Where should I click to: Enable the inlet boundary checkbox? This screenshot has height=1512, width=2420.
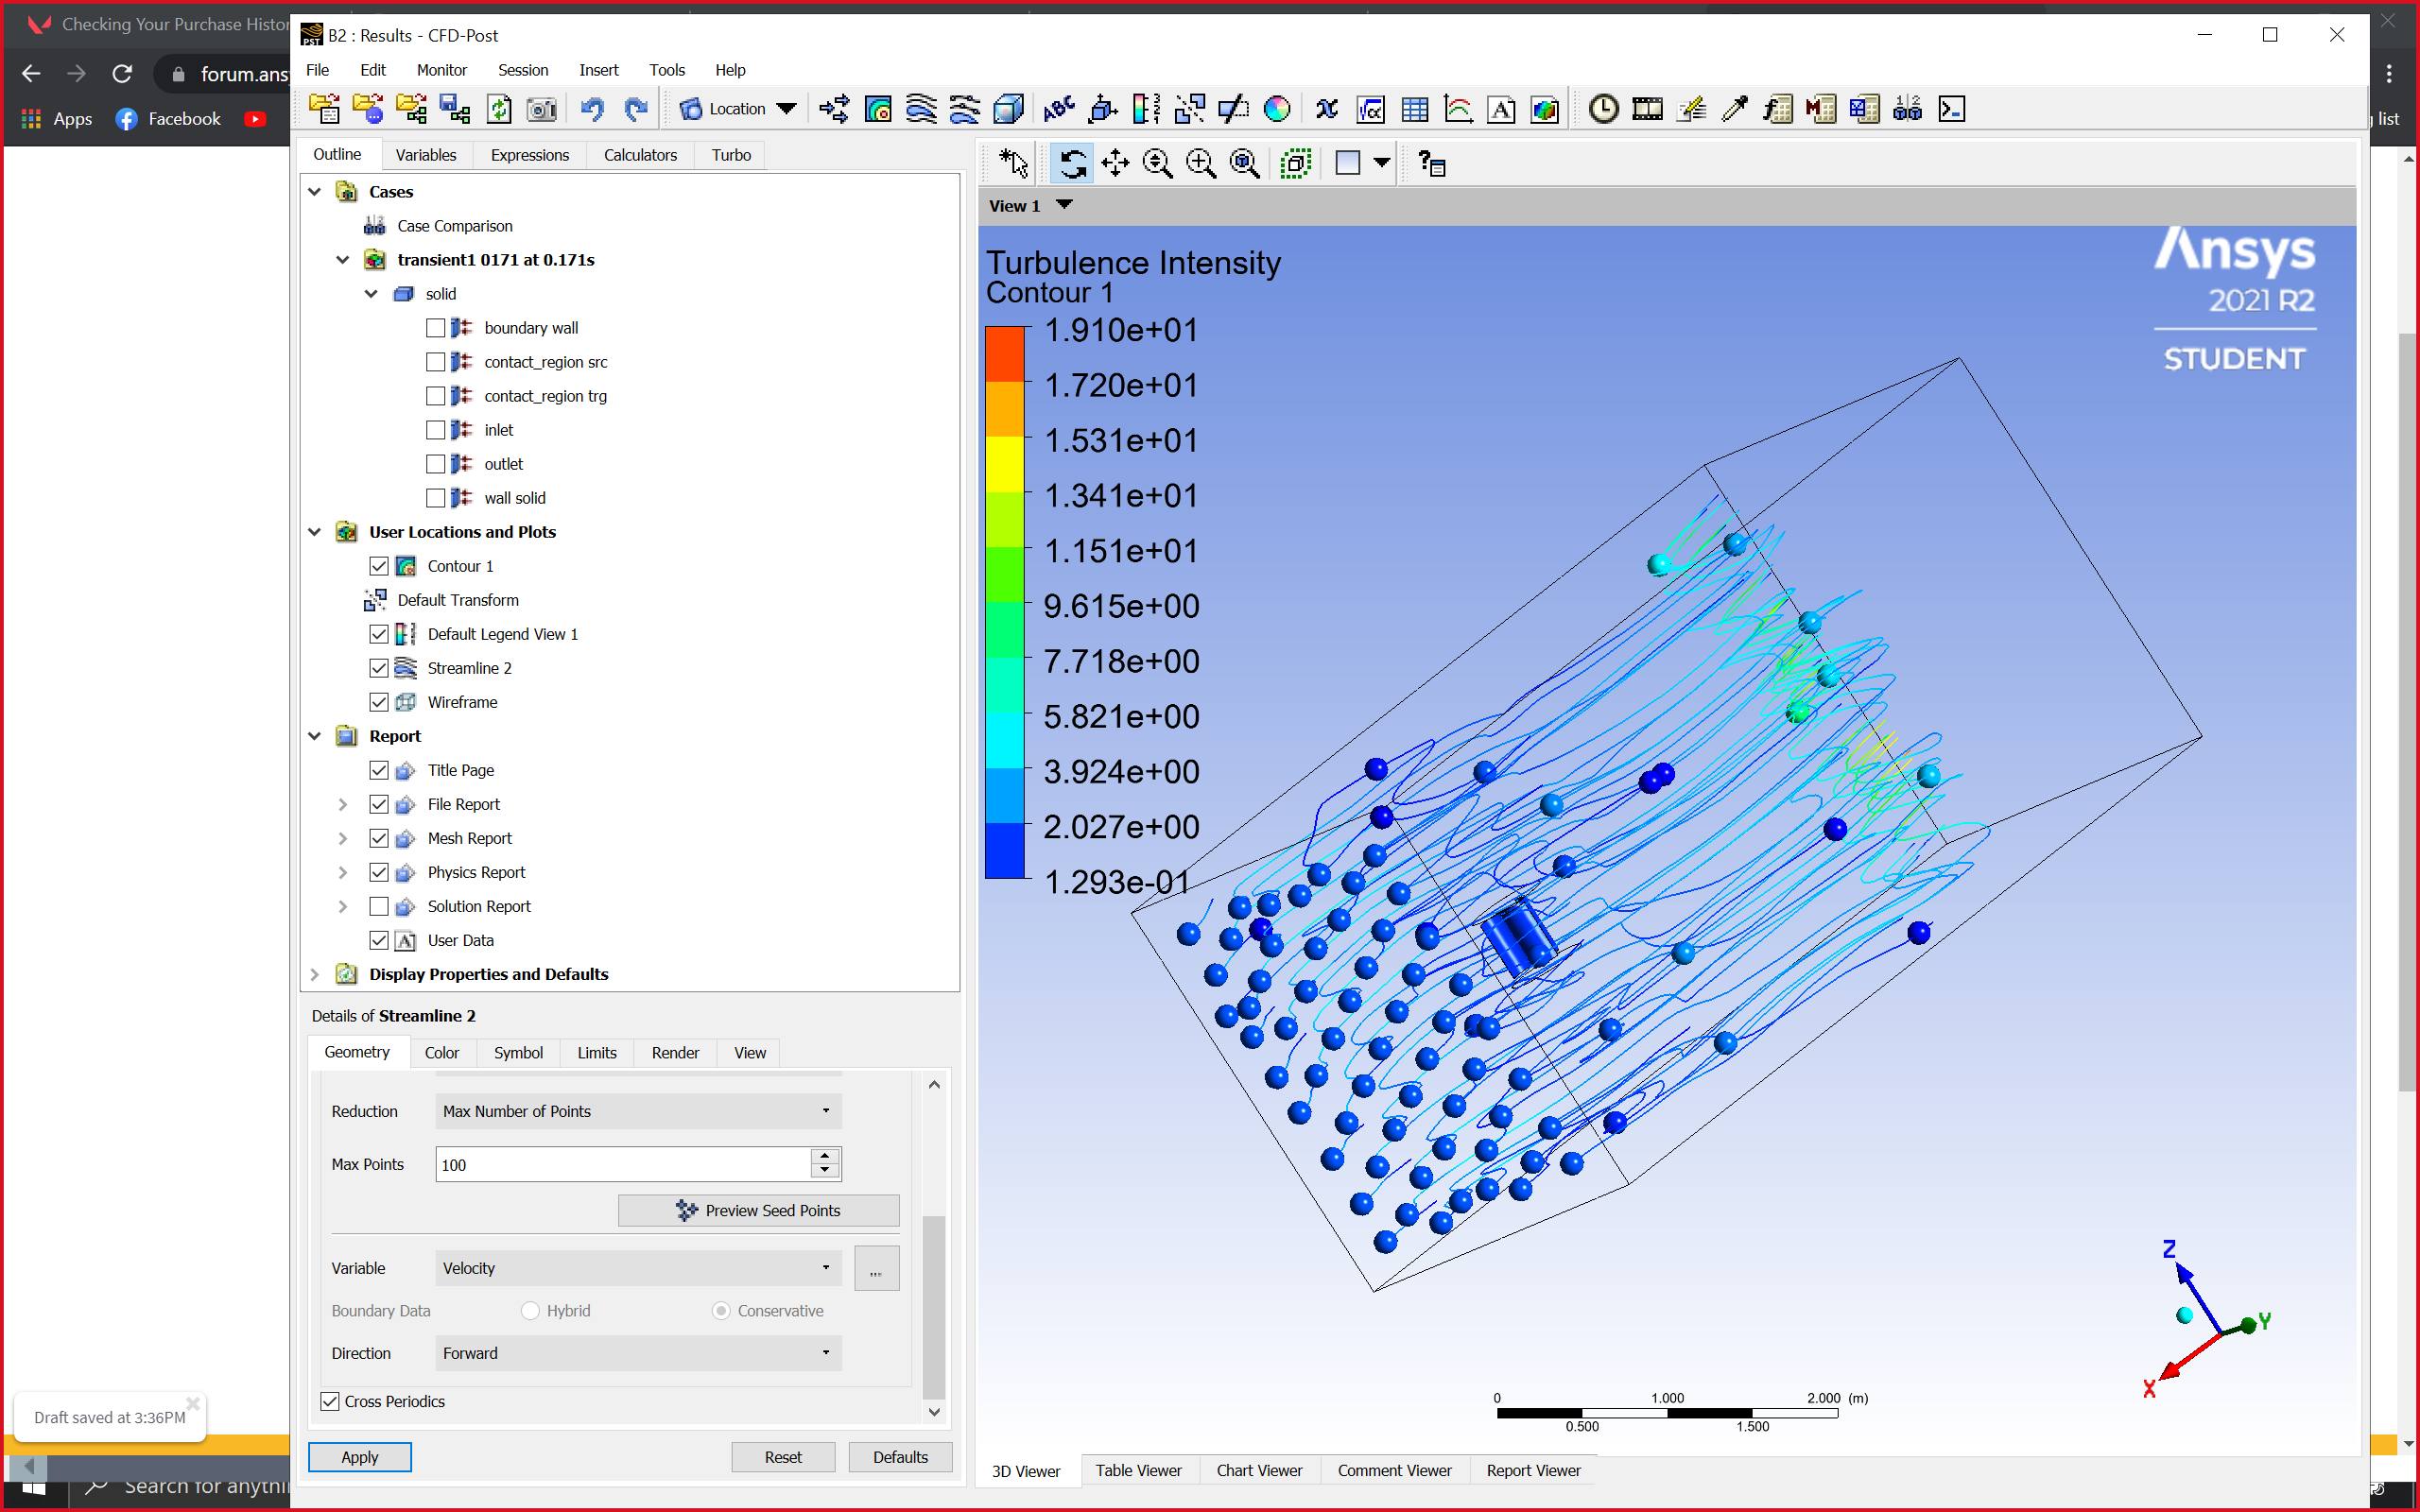[435, 430]
